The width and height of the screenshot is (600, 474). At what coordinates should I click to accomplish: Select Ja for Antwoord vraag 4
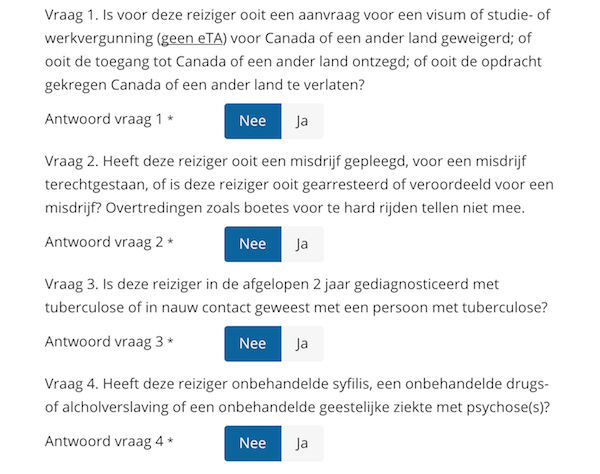pyautogui.click(x=302, y=443)
